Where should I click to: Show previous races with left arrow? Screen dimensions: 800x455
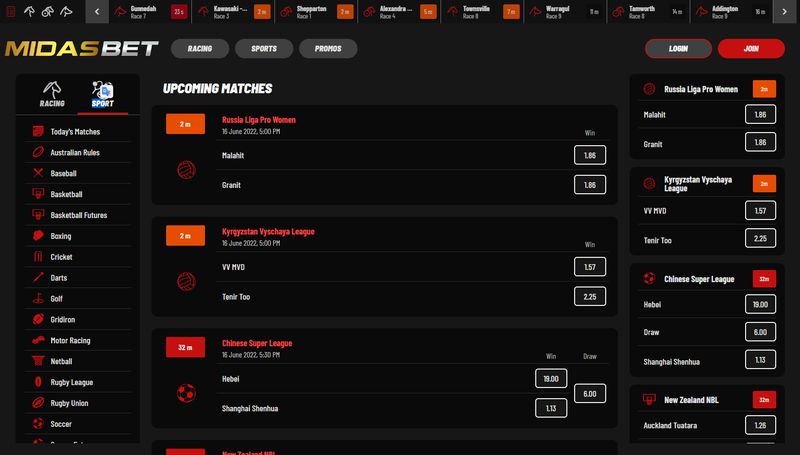point(97,11)
